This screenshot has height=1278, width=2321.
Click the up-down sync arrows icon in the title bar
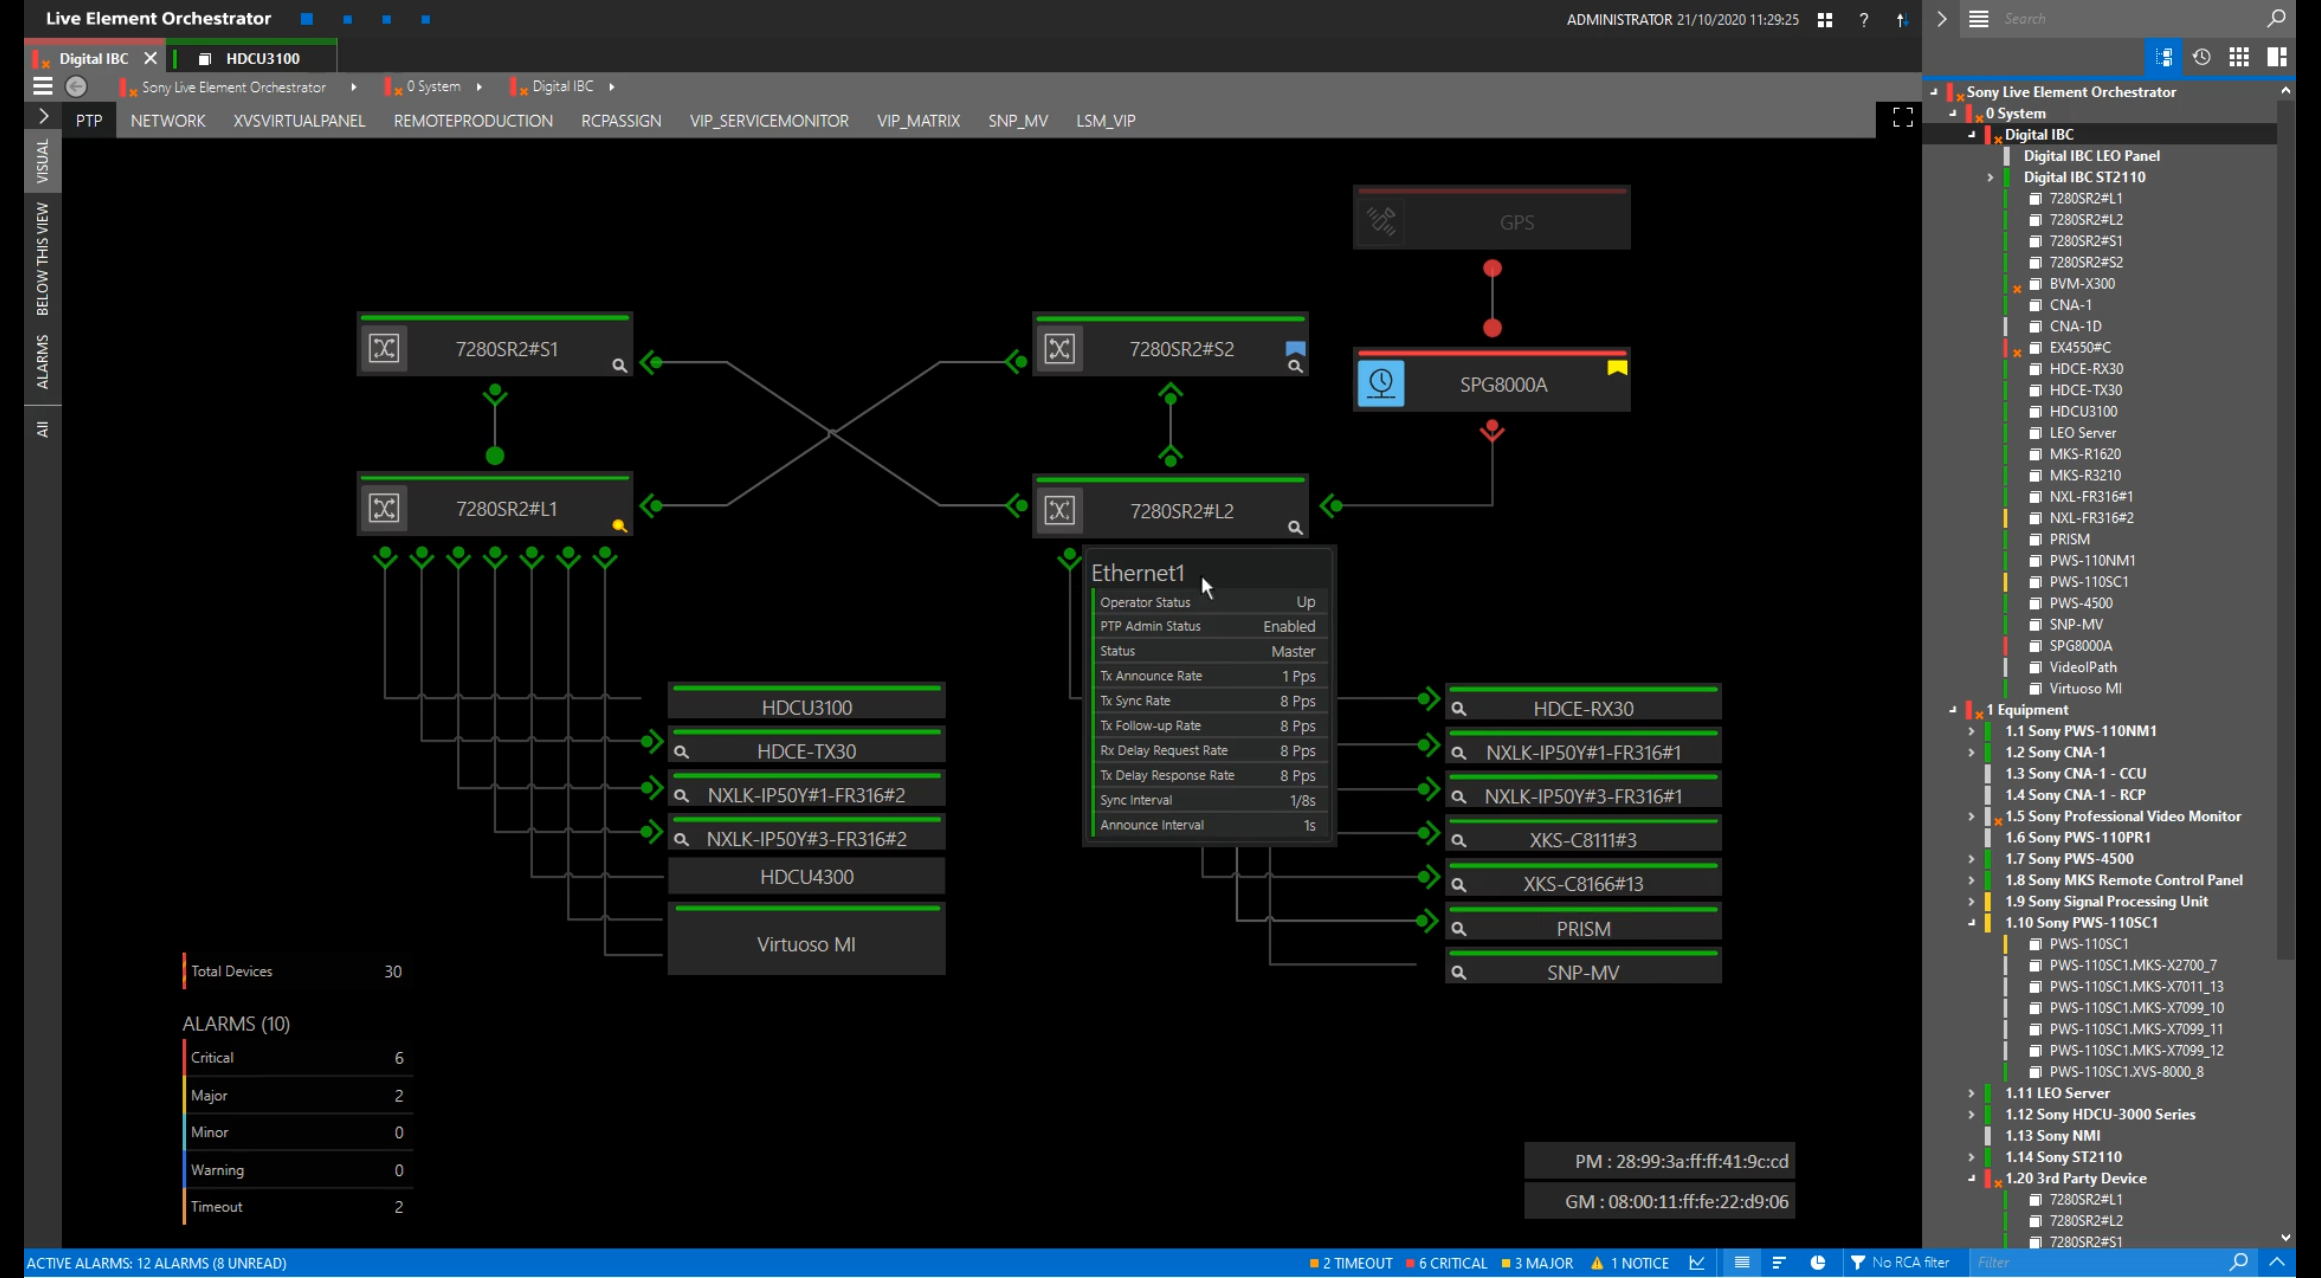pos(1902,19)
